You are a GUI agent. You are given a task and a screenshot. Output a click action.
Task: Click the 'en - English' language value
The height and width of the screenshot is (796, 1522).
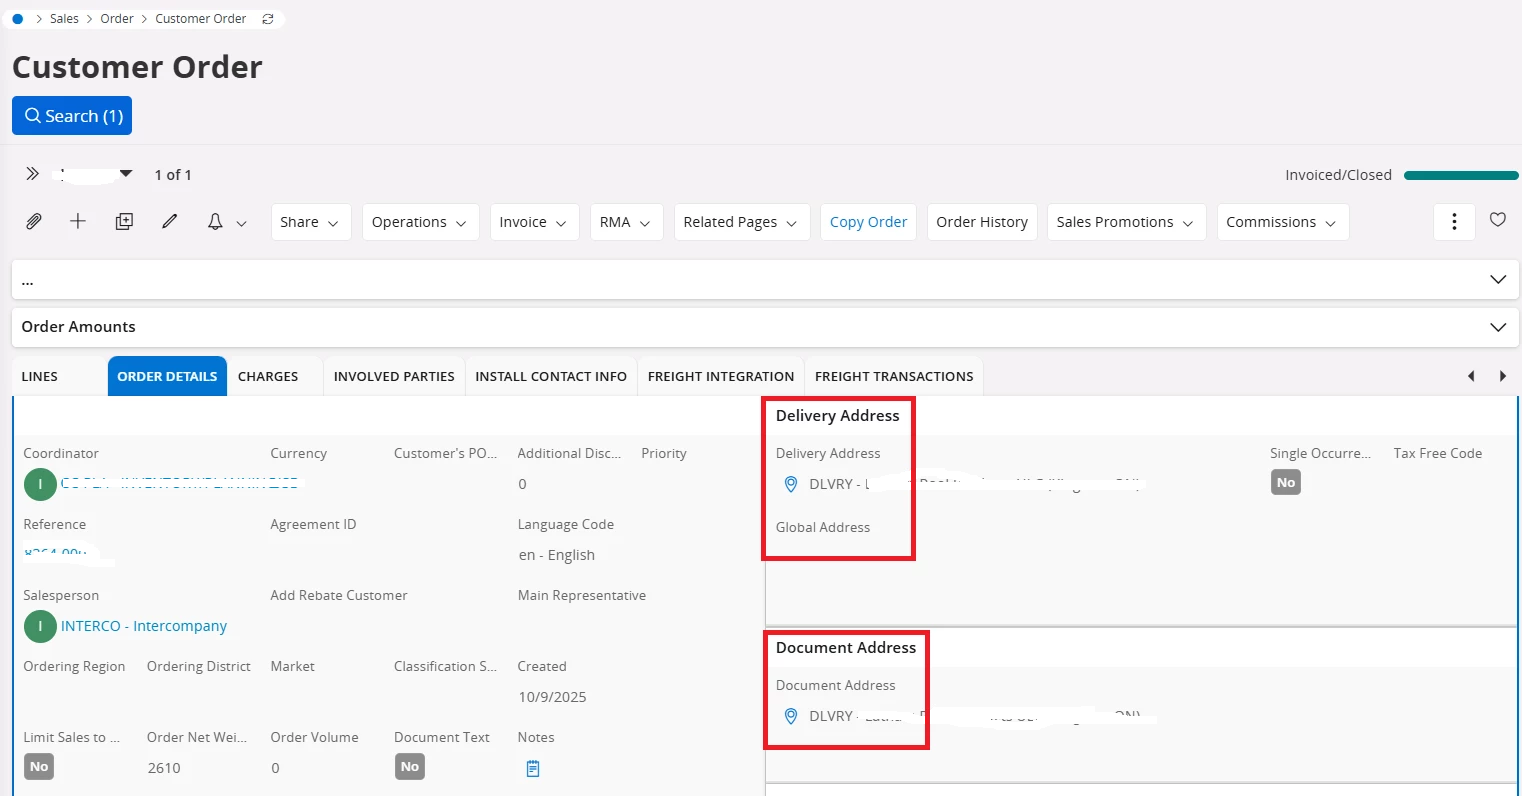556,555
